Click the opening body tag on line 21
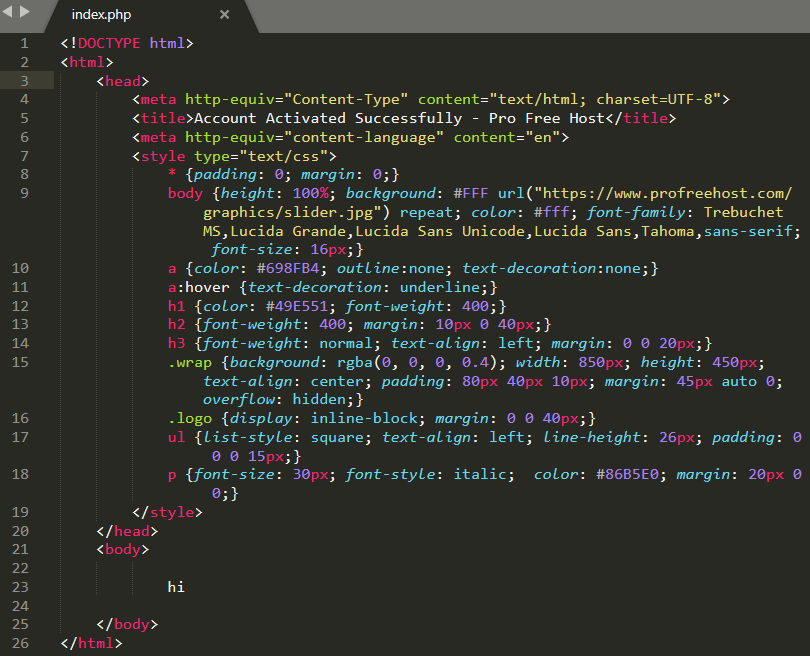Viewport: 810px width, 656px height. (x=123, y=549)
